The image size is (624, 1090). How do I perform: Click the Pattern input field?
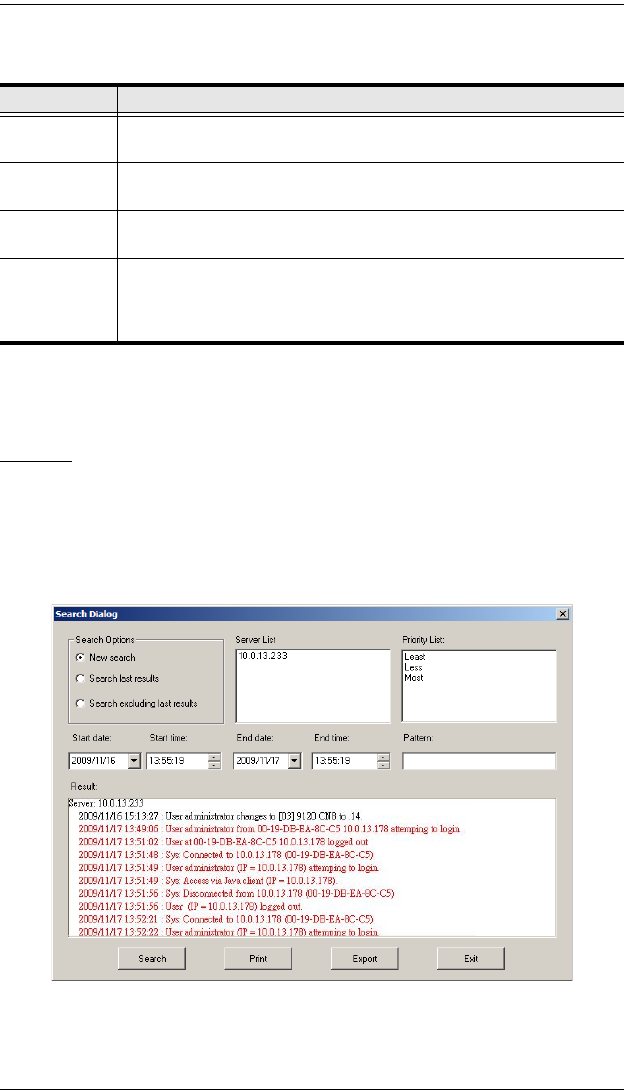(x=479, y=761)
